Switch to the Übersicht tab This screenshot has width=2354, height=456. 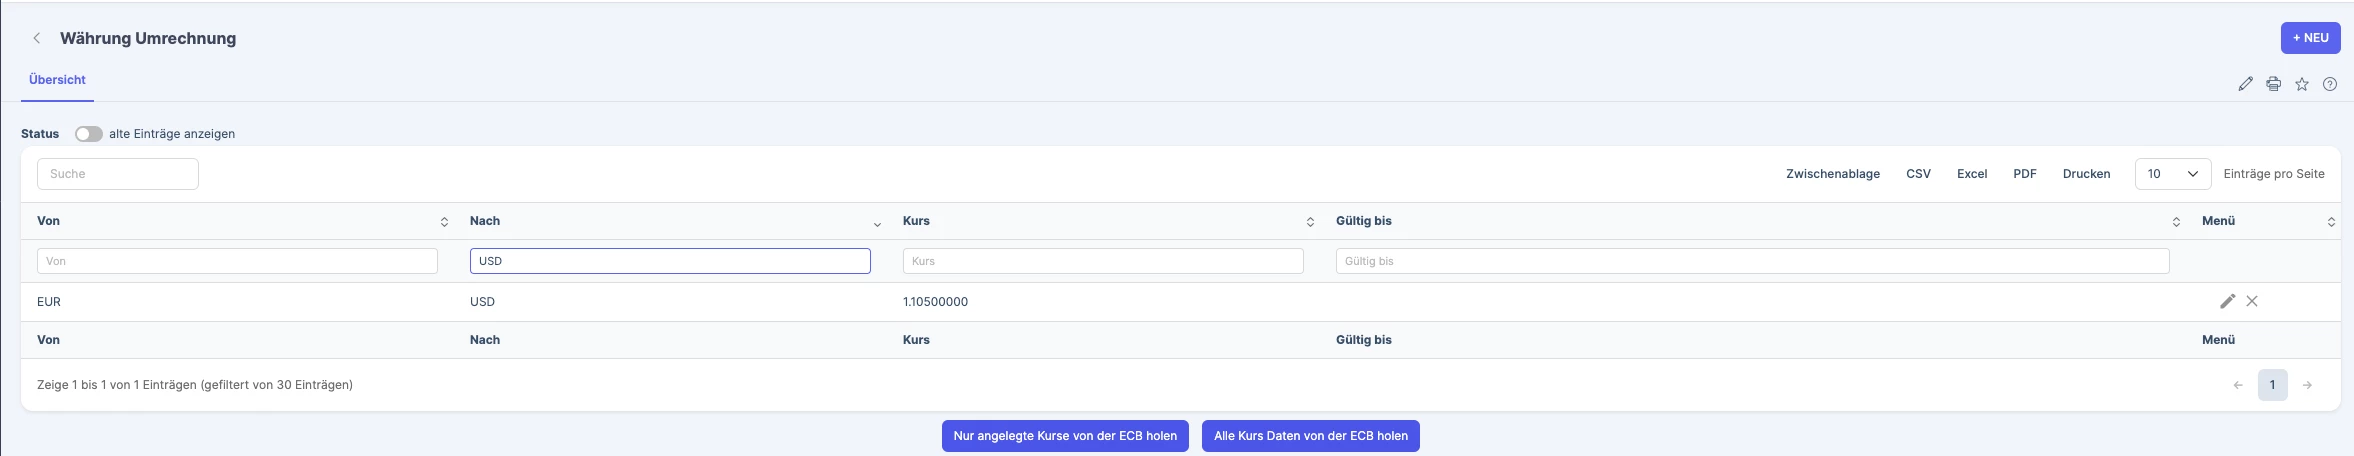[57, 80]
